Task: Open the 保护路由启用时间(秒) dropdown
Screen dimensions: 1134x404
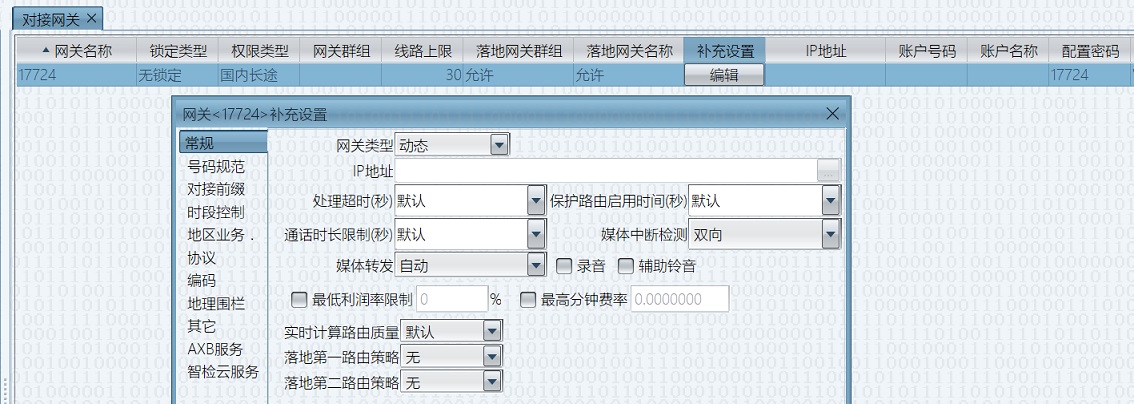Action: point(831,201)
